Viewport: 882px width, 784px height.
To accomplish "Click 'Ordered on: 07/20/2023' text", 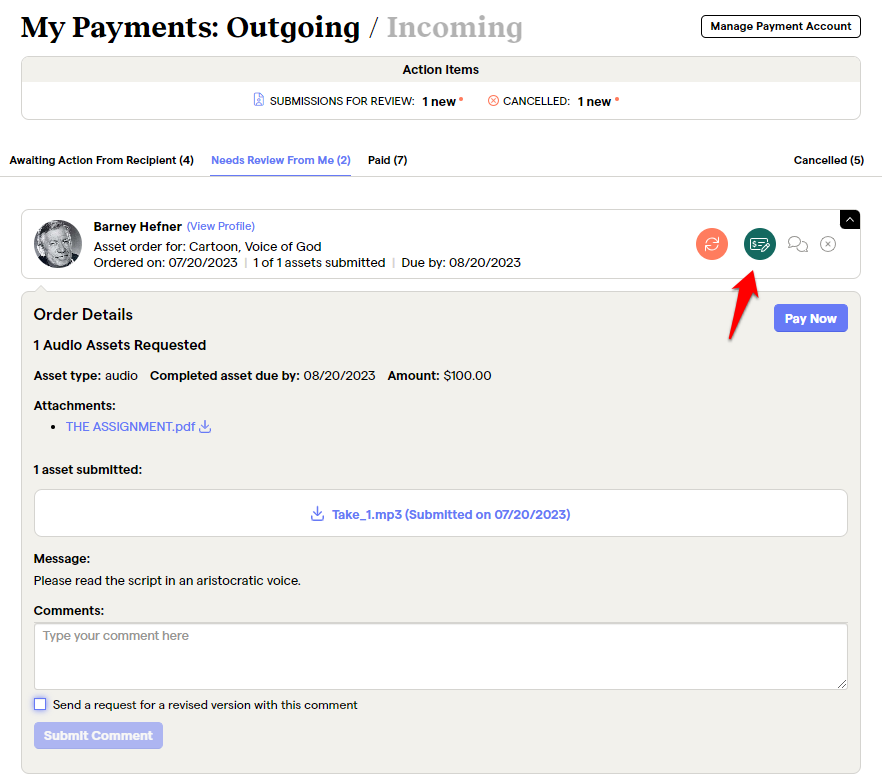I will tap(165, 263).
